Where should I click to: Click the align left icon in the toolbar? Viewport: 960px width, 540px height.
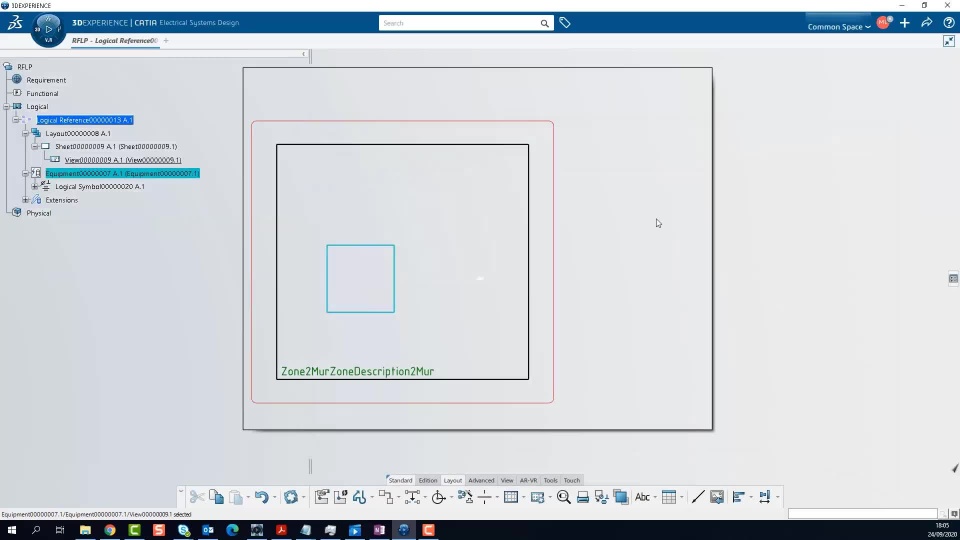pyautogui.click(x=738, y=497)
